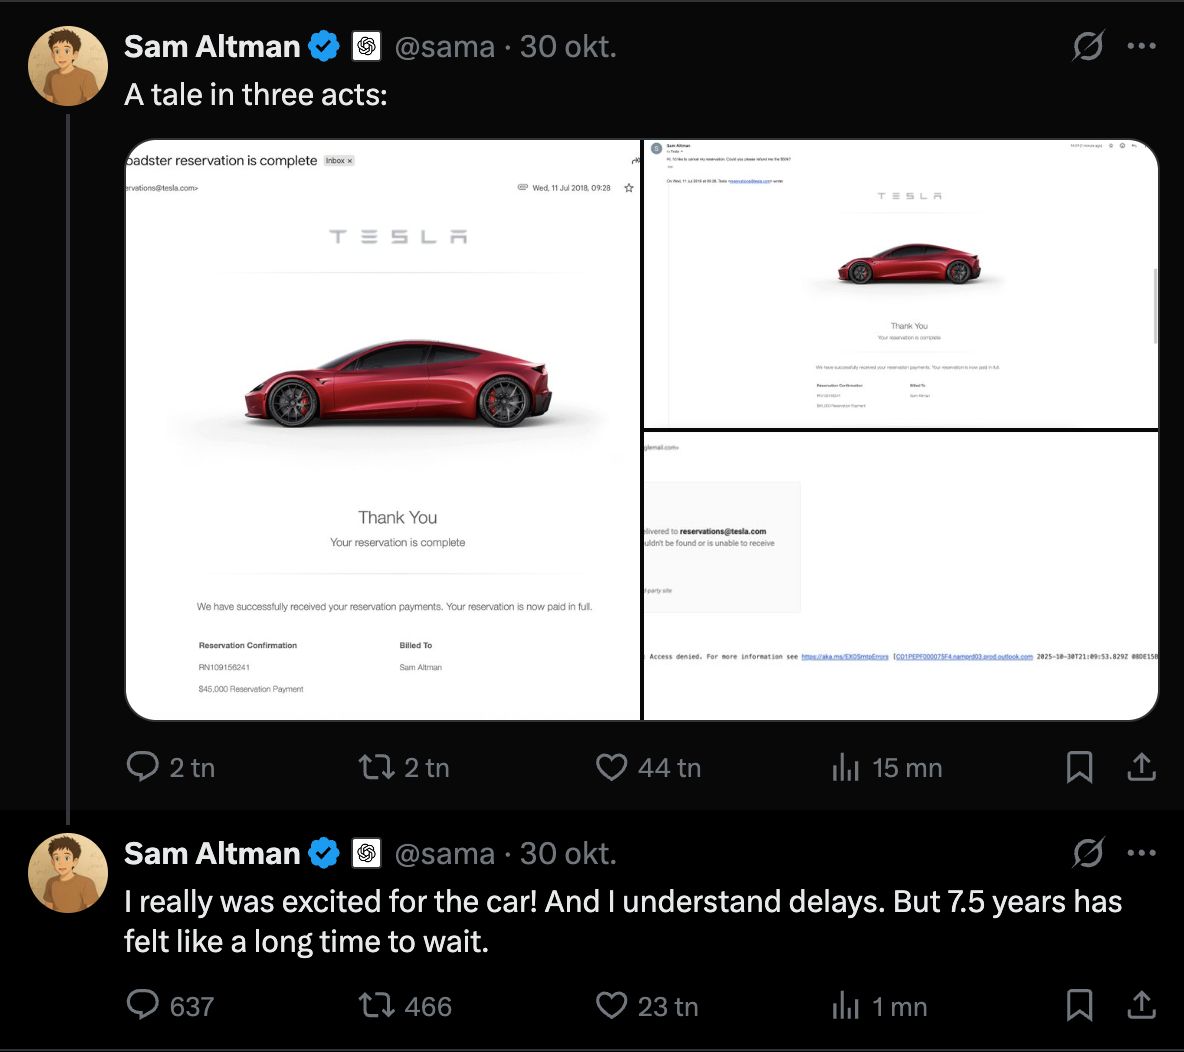Like the second tweet with 23 tn likes
Viewport: 1184px width, 1052px height.
pos(611,1005)
